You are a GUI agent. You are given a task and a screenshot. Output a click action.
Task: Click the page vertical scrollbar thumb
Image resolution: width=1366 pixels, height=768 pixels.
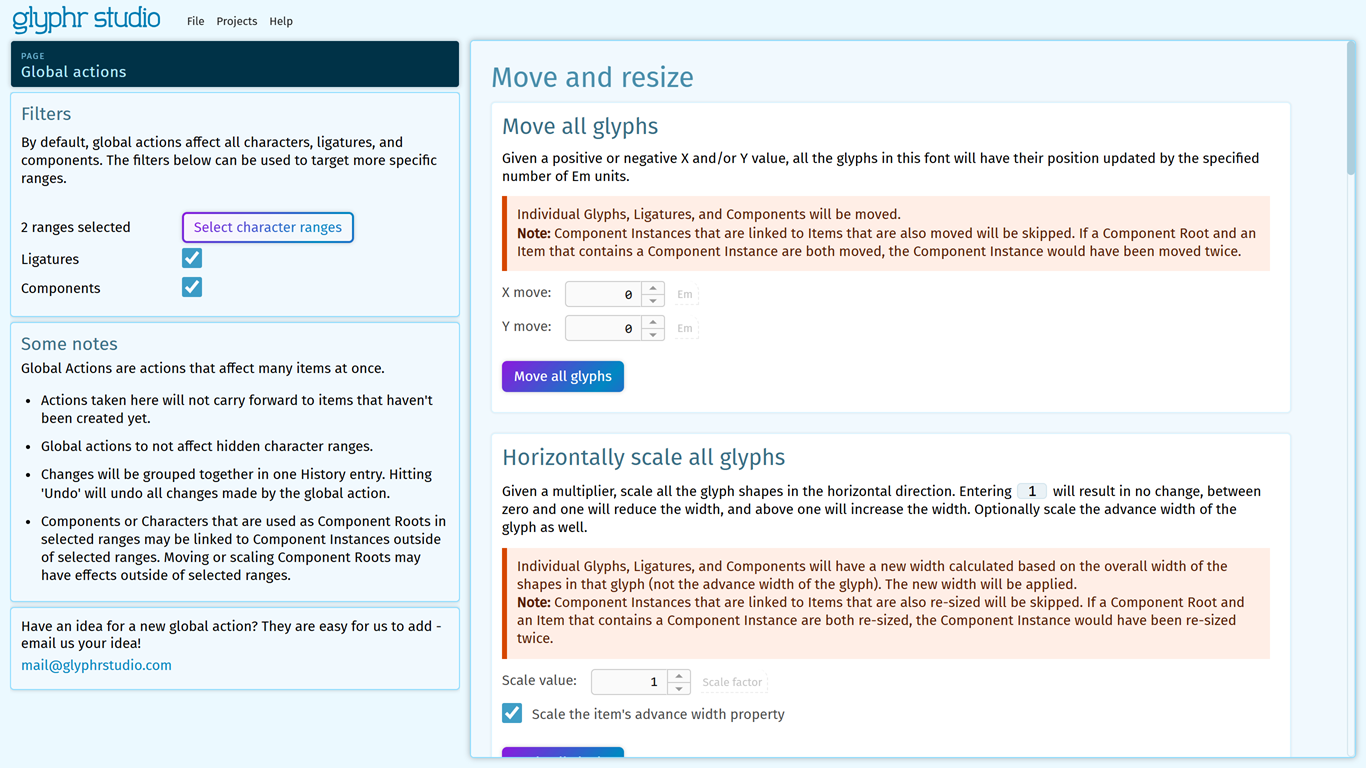coord(1351,108)
